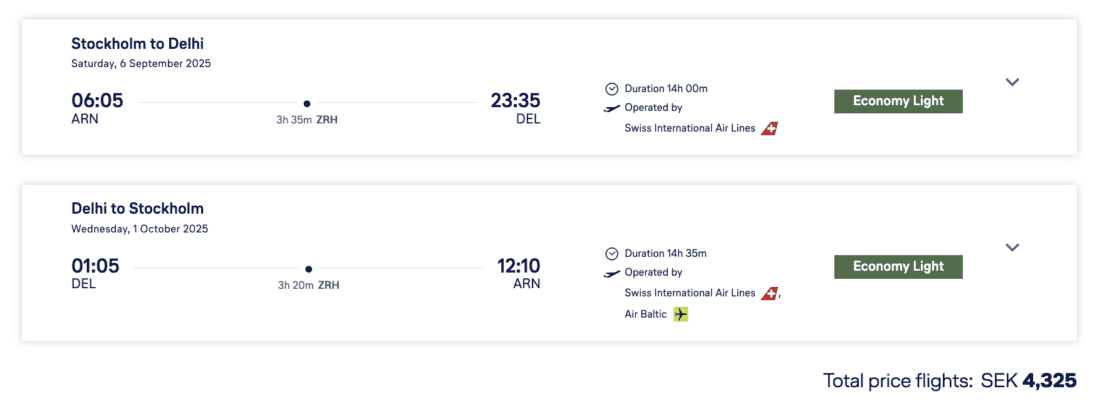Image resolution: width=1100 pixels, height=401 pixels.
Task: Expand the Delhi to Stockholm flight details
Action: point(1012,247)
